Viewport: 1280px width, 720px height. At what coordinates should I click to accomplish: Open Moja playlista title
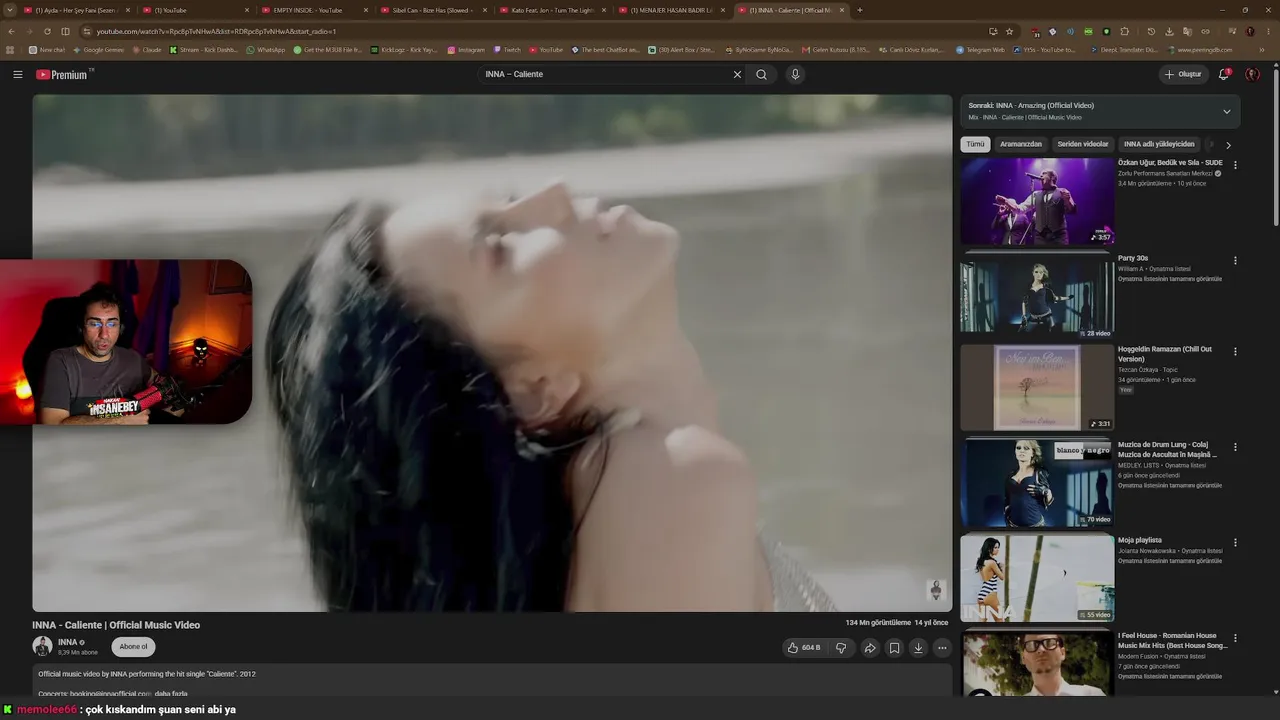(1140, 540)
